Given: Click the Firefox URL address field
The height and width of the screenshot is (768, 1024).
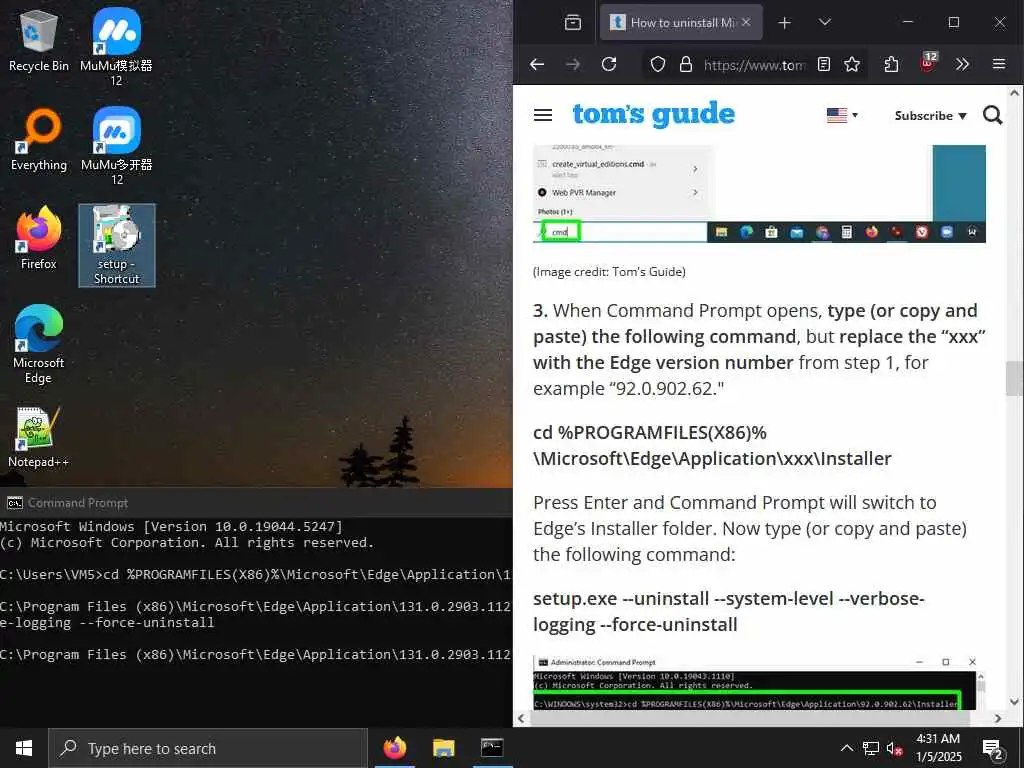Looking at the screenshot, I should (754, 65).
